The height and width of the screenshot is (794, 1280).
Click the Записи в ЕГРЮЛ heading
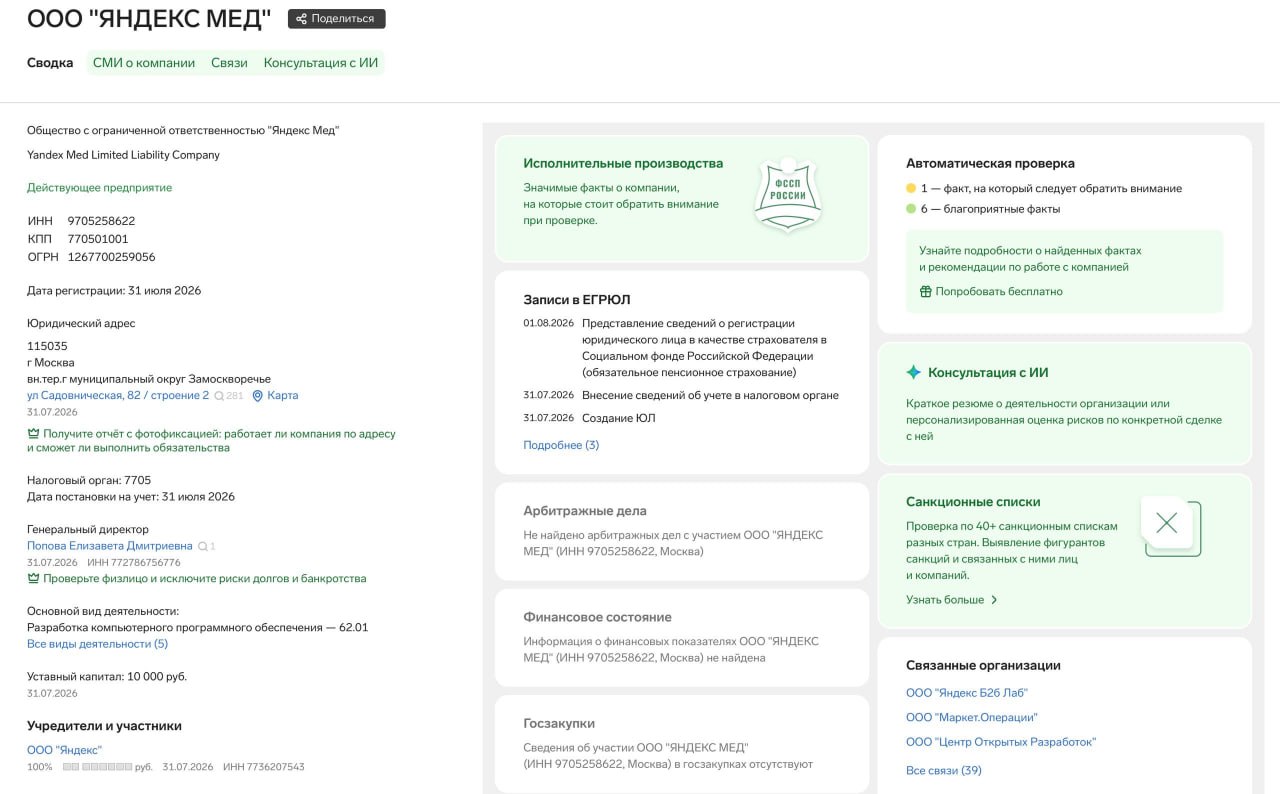pos(577,299)
